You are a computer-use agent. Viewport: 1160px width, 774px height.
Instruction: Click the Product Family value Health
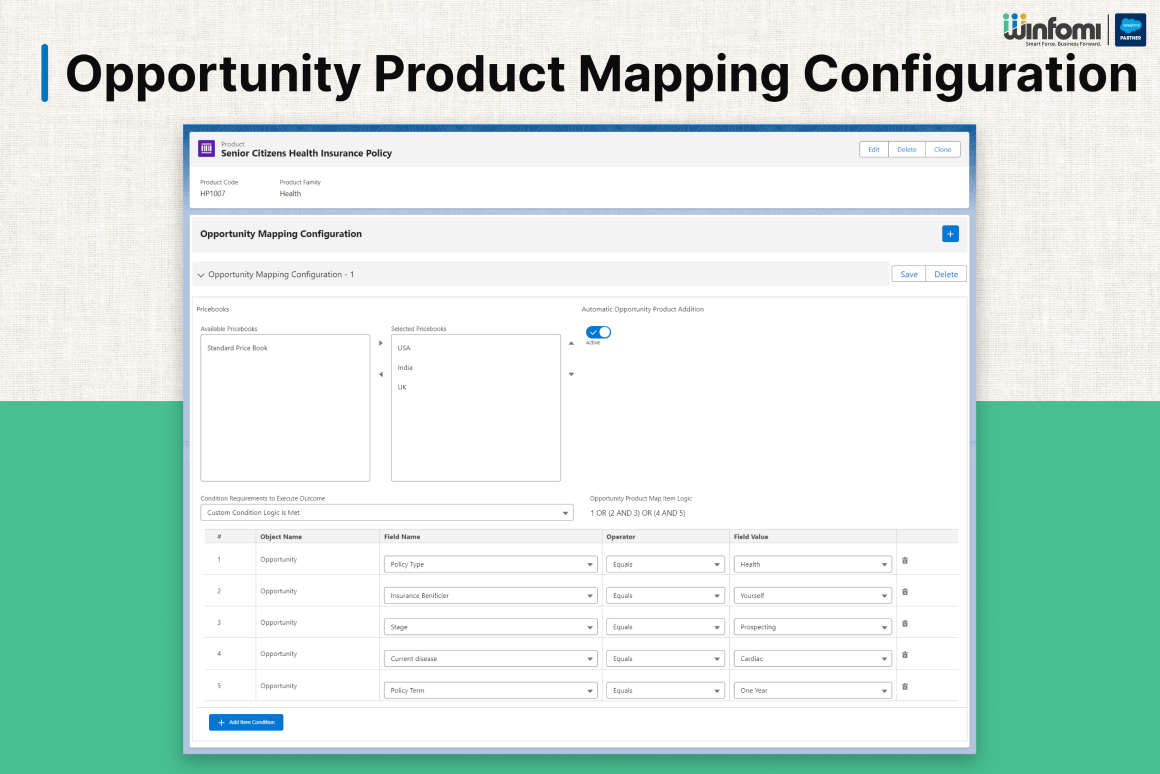[290, 194]
